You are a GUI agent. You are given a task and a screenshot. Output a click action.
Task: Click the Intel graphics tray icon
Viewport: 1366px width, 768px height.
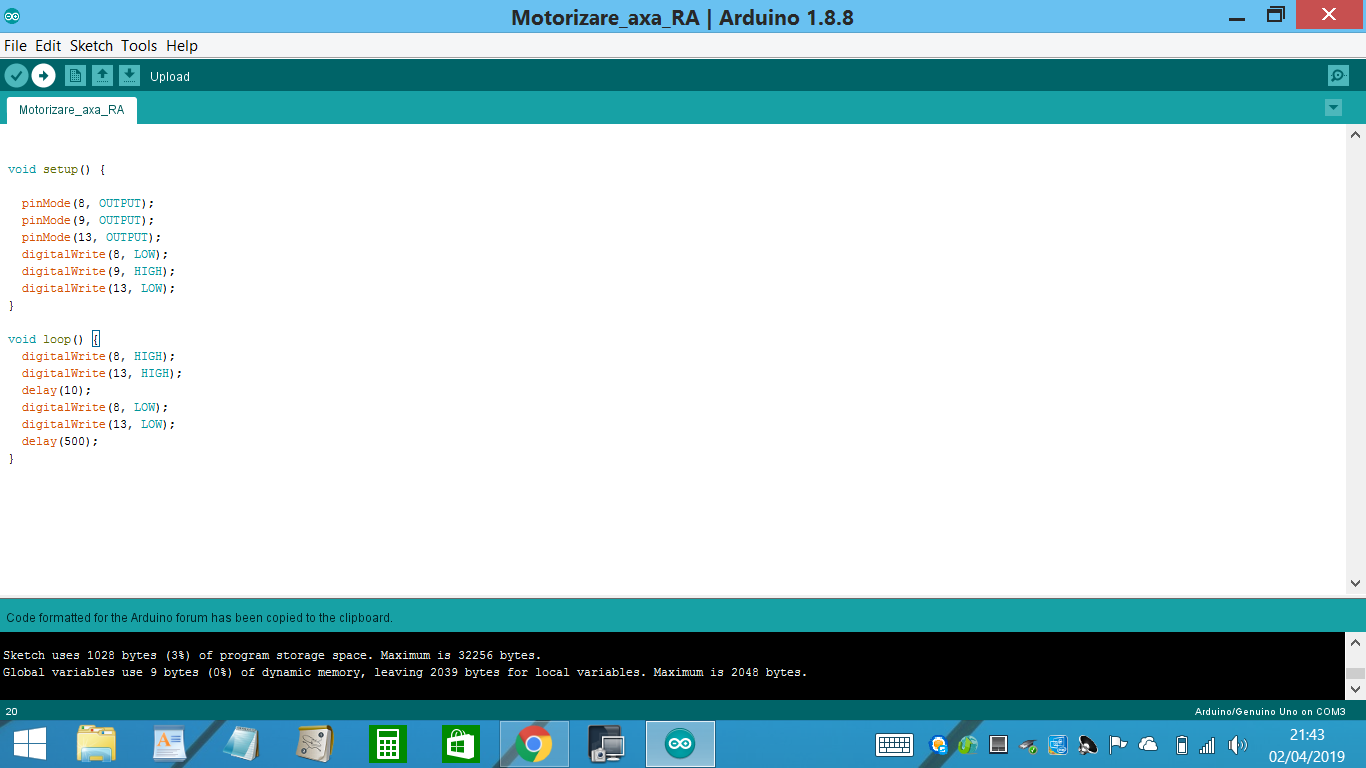pyautogui.click(x=1058, y=745)
